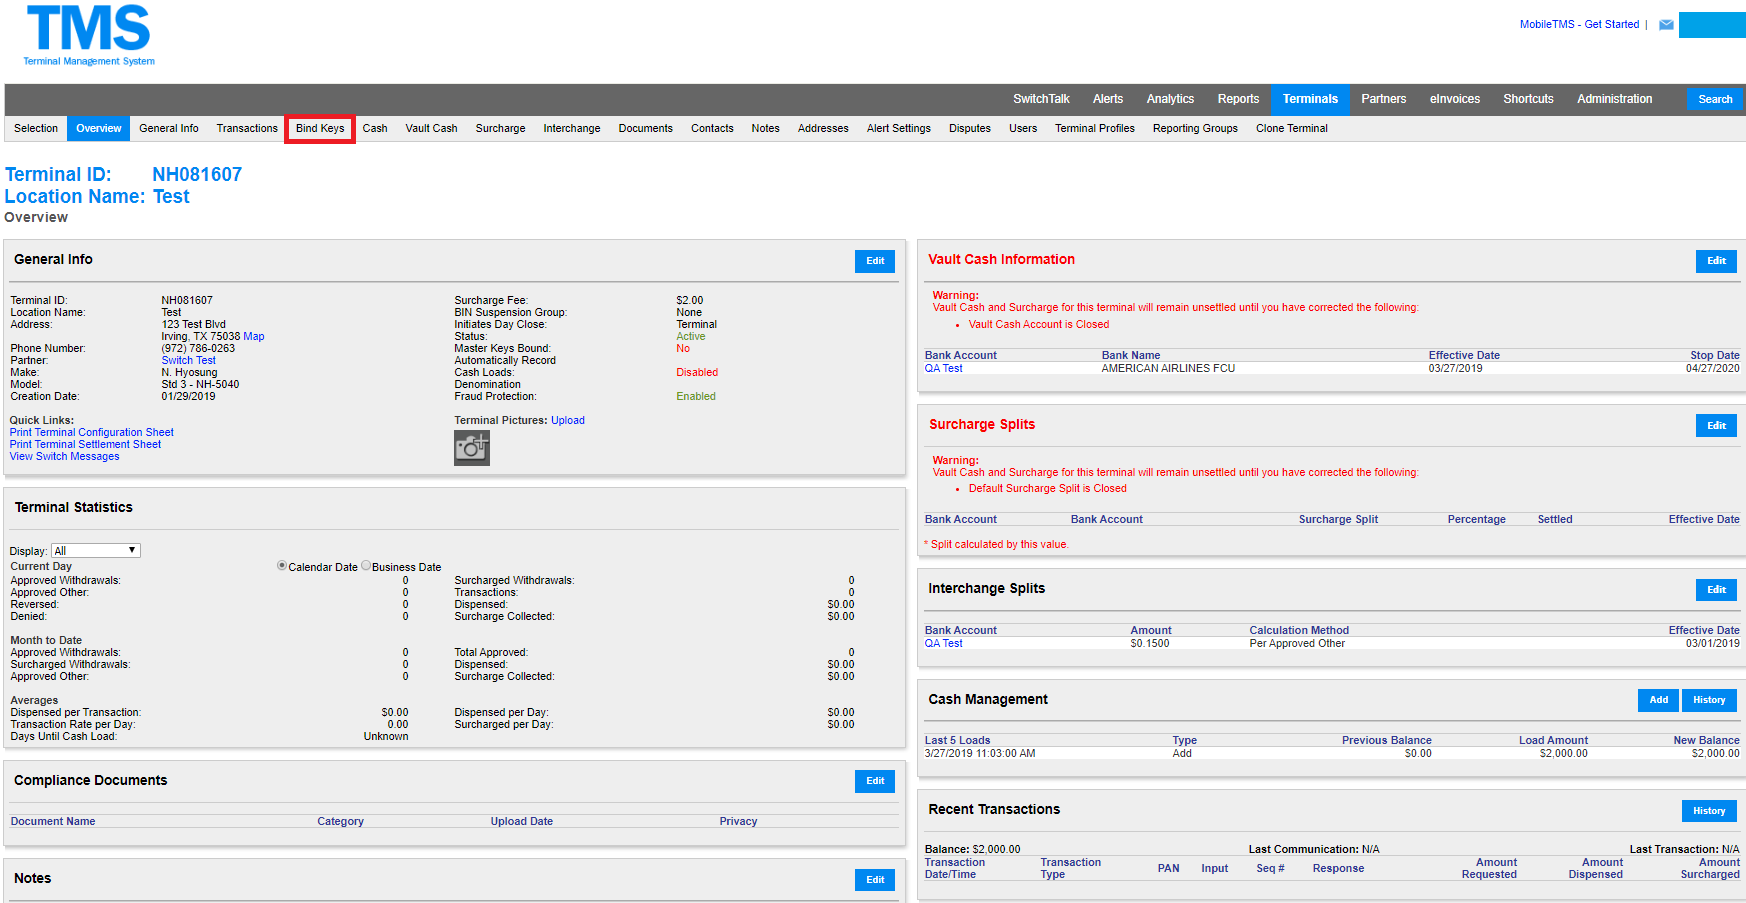Screen dimensions: 1746x903
Task: Open History in Recent Transactions
Action: [1709, 811]
